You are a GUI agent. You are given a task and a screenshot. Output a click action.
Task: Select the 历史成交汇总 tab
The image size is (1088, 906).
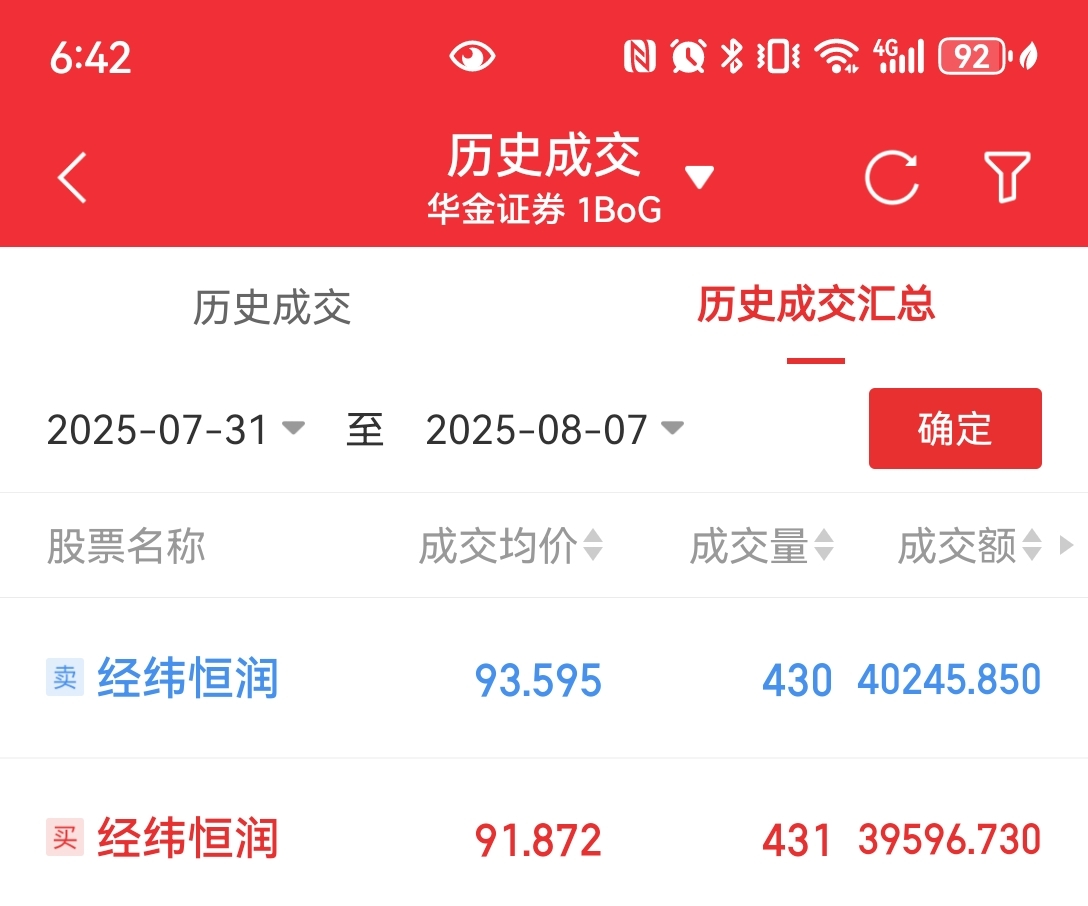(816, 305)
